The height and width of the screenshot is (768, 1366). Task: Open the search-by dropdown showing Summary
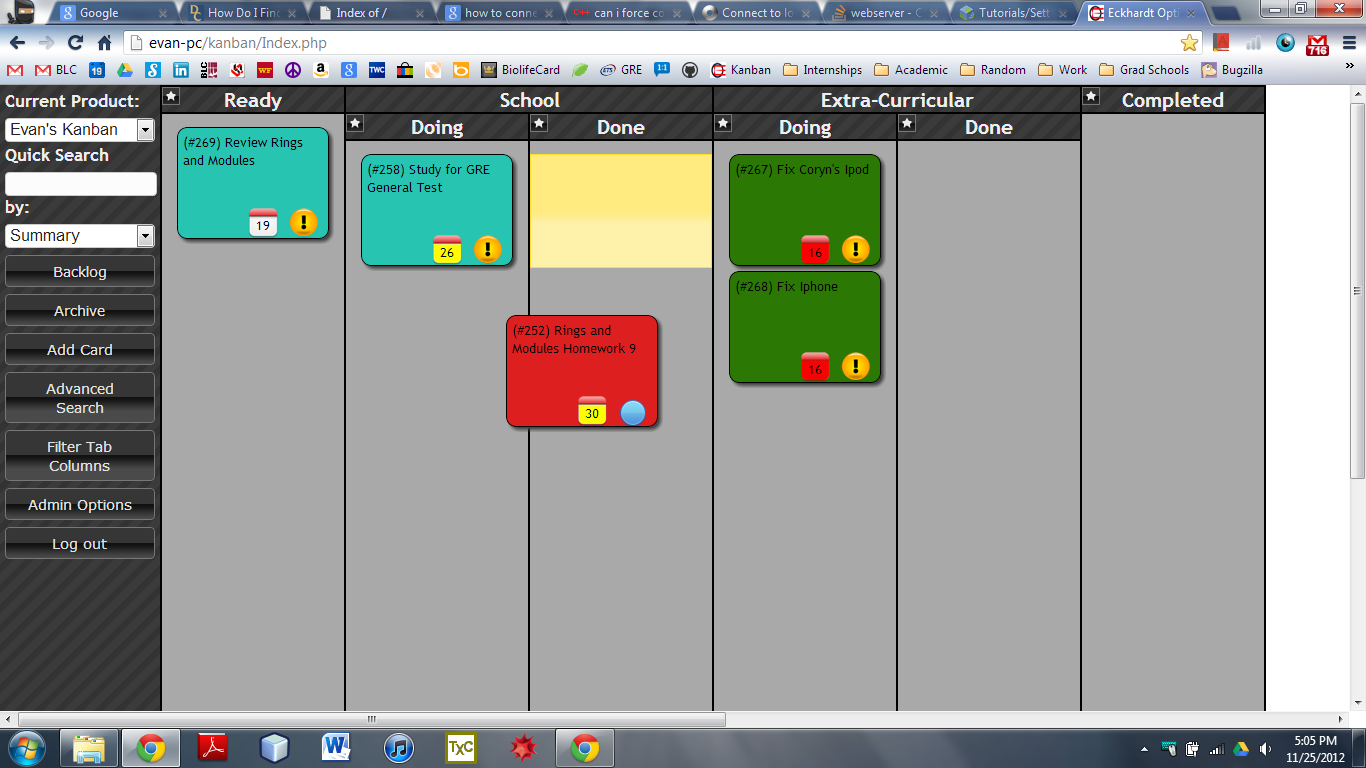tap(80, 236)
